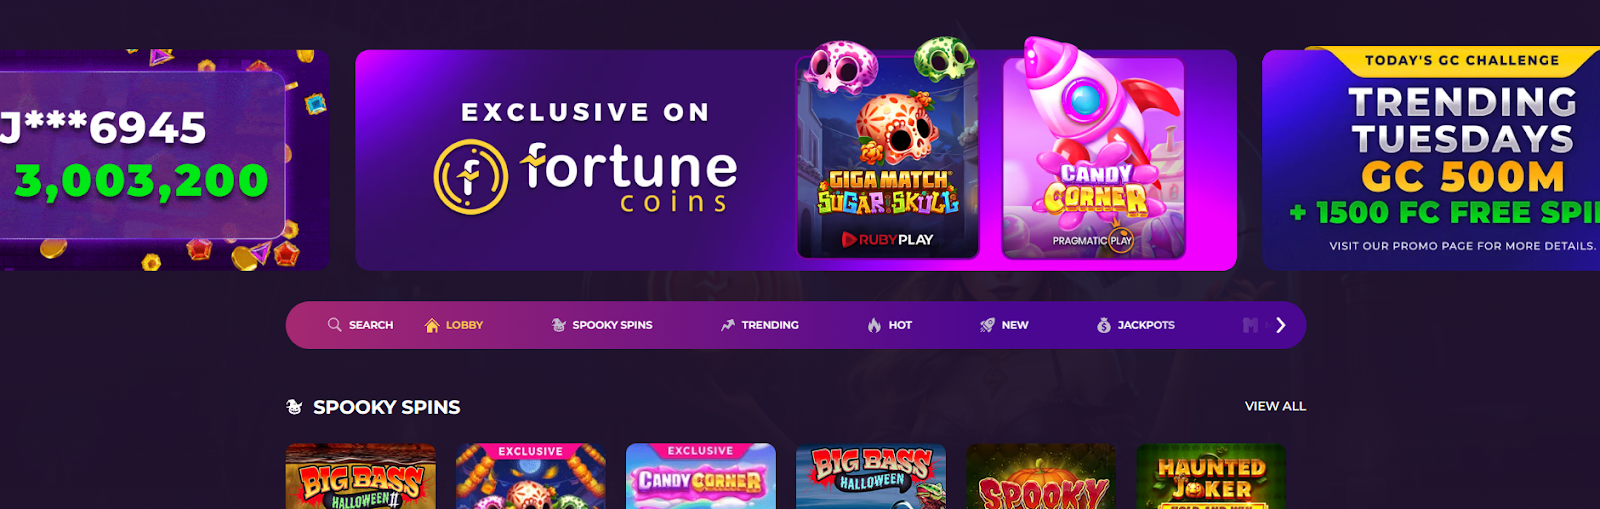The width and height of the screenshot is (1600, 509).
Task: Click the search magnifier icon
Action: click(334, 325)
